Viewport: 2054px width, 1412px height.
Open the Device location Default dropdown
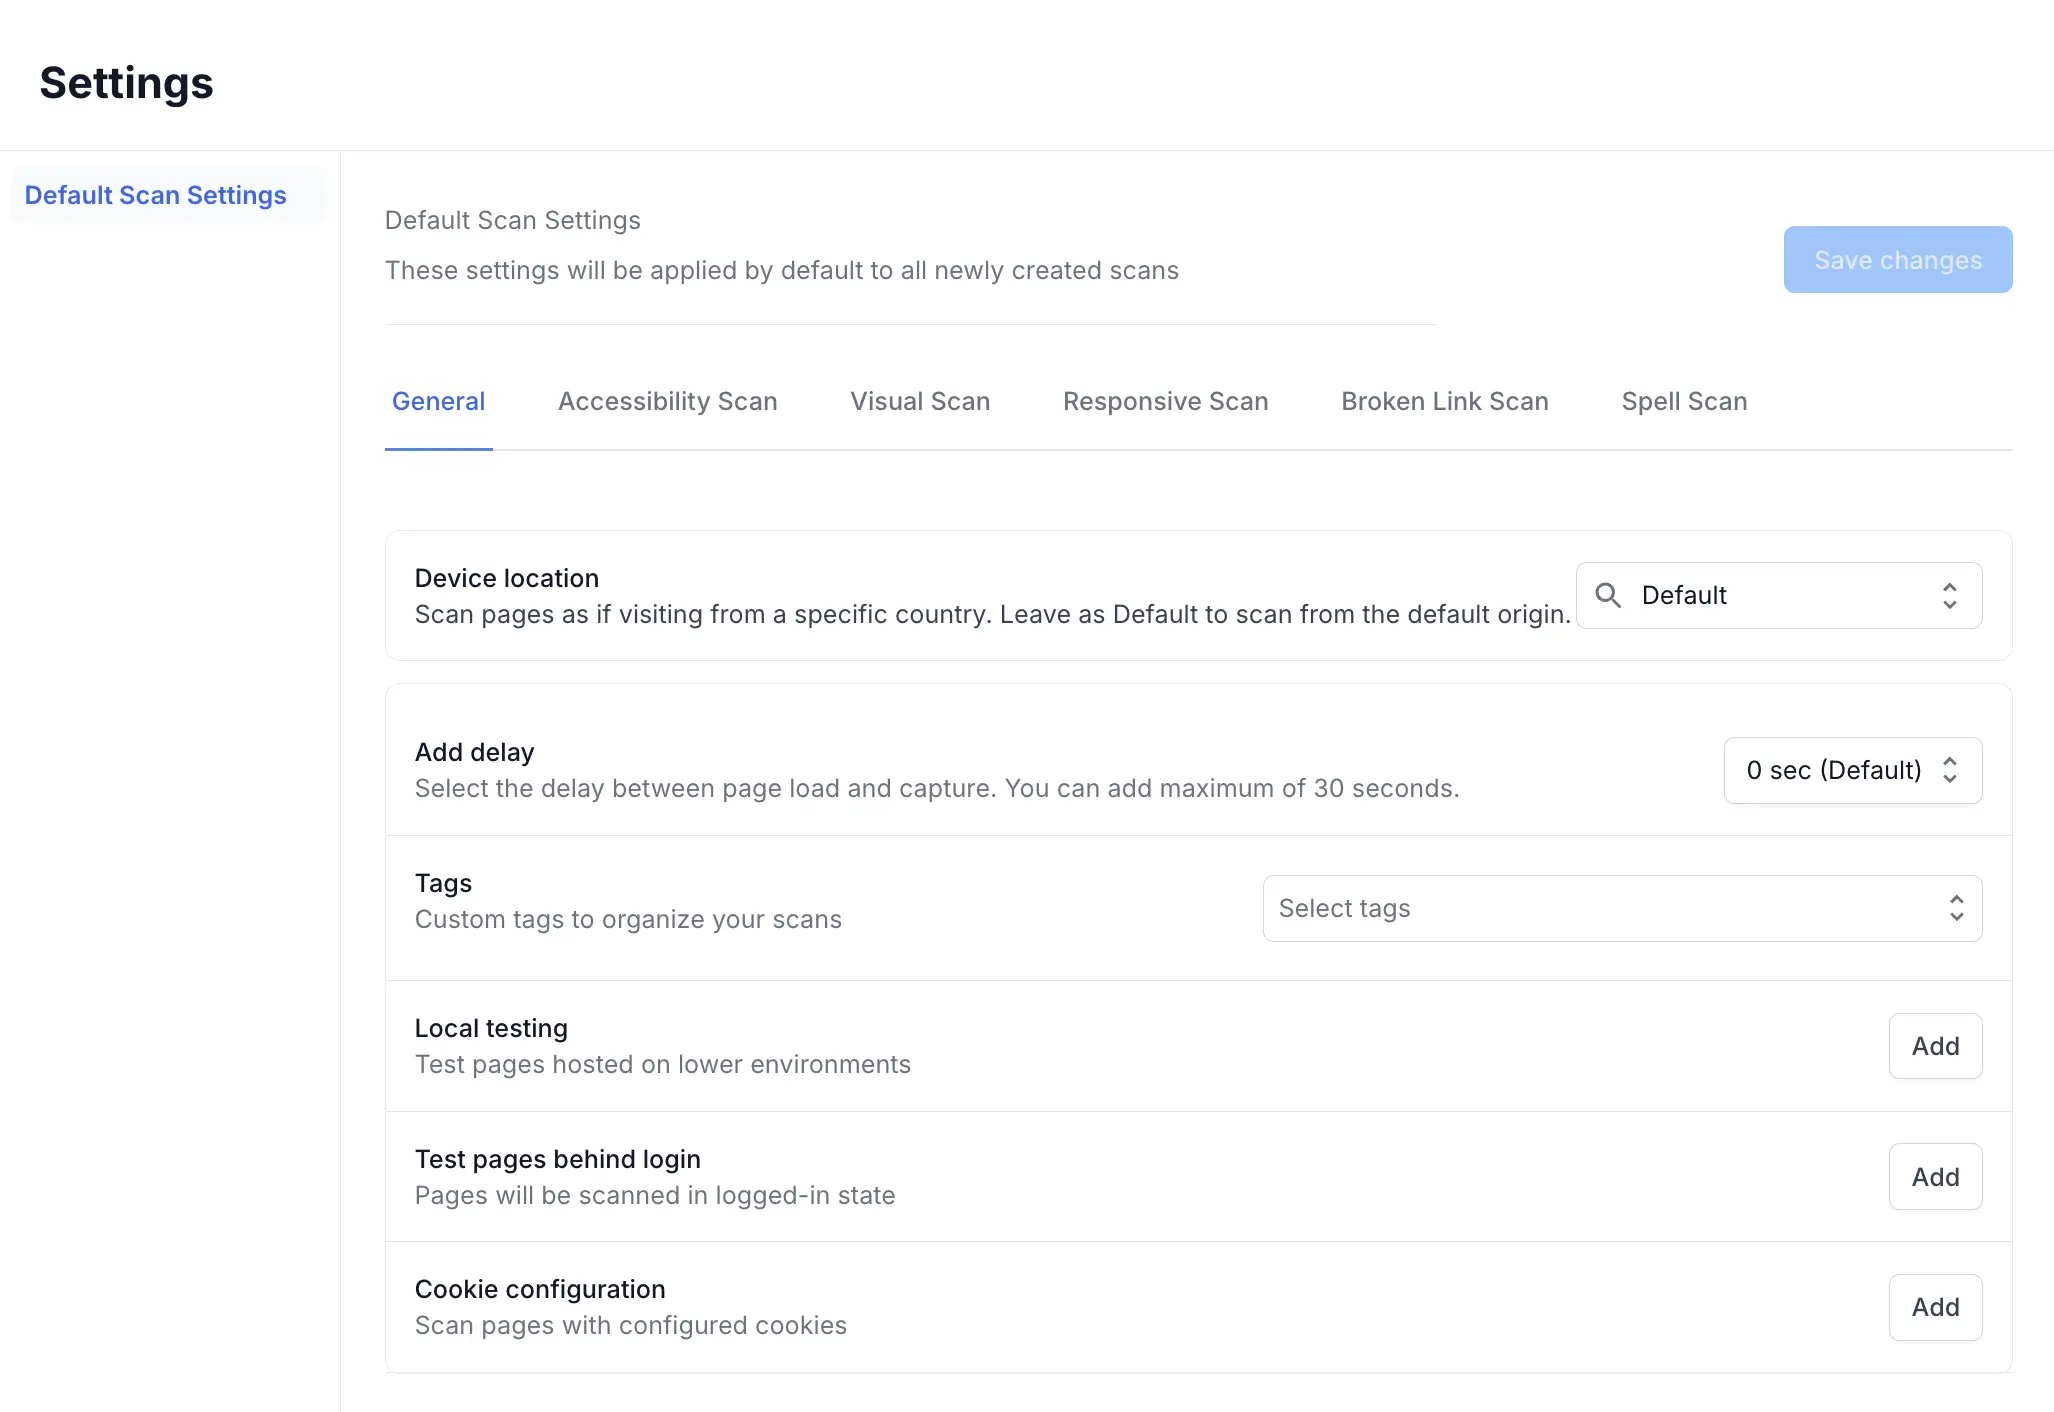[1779, 595]
